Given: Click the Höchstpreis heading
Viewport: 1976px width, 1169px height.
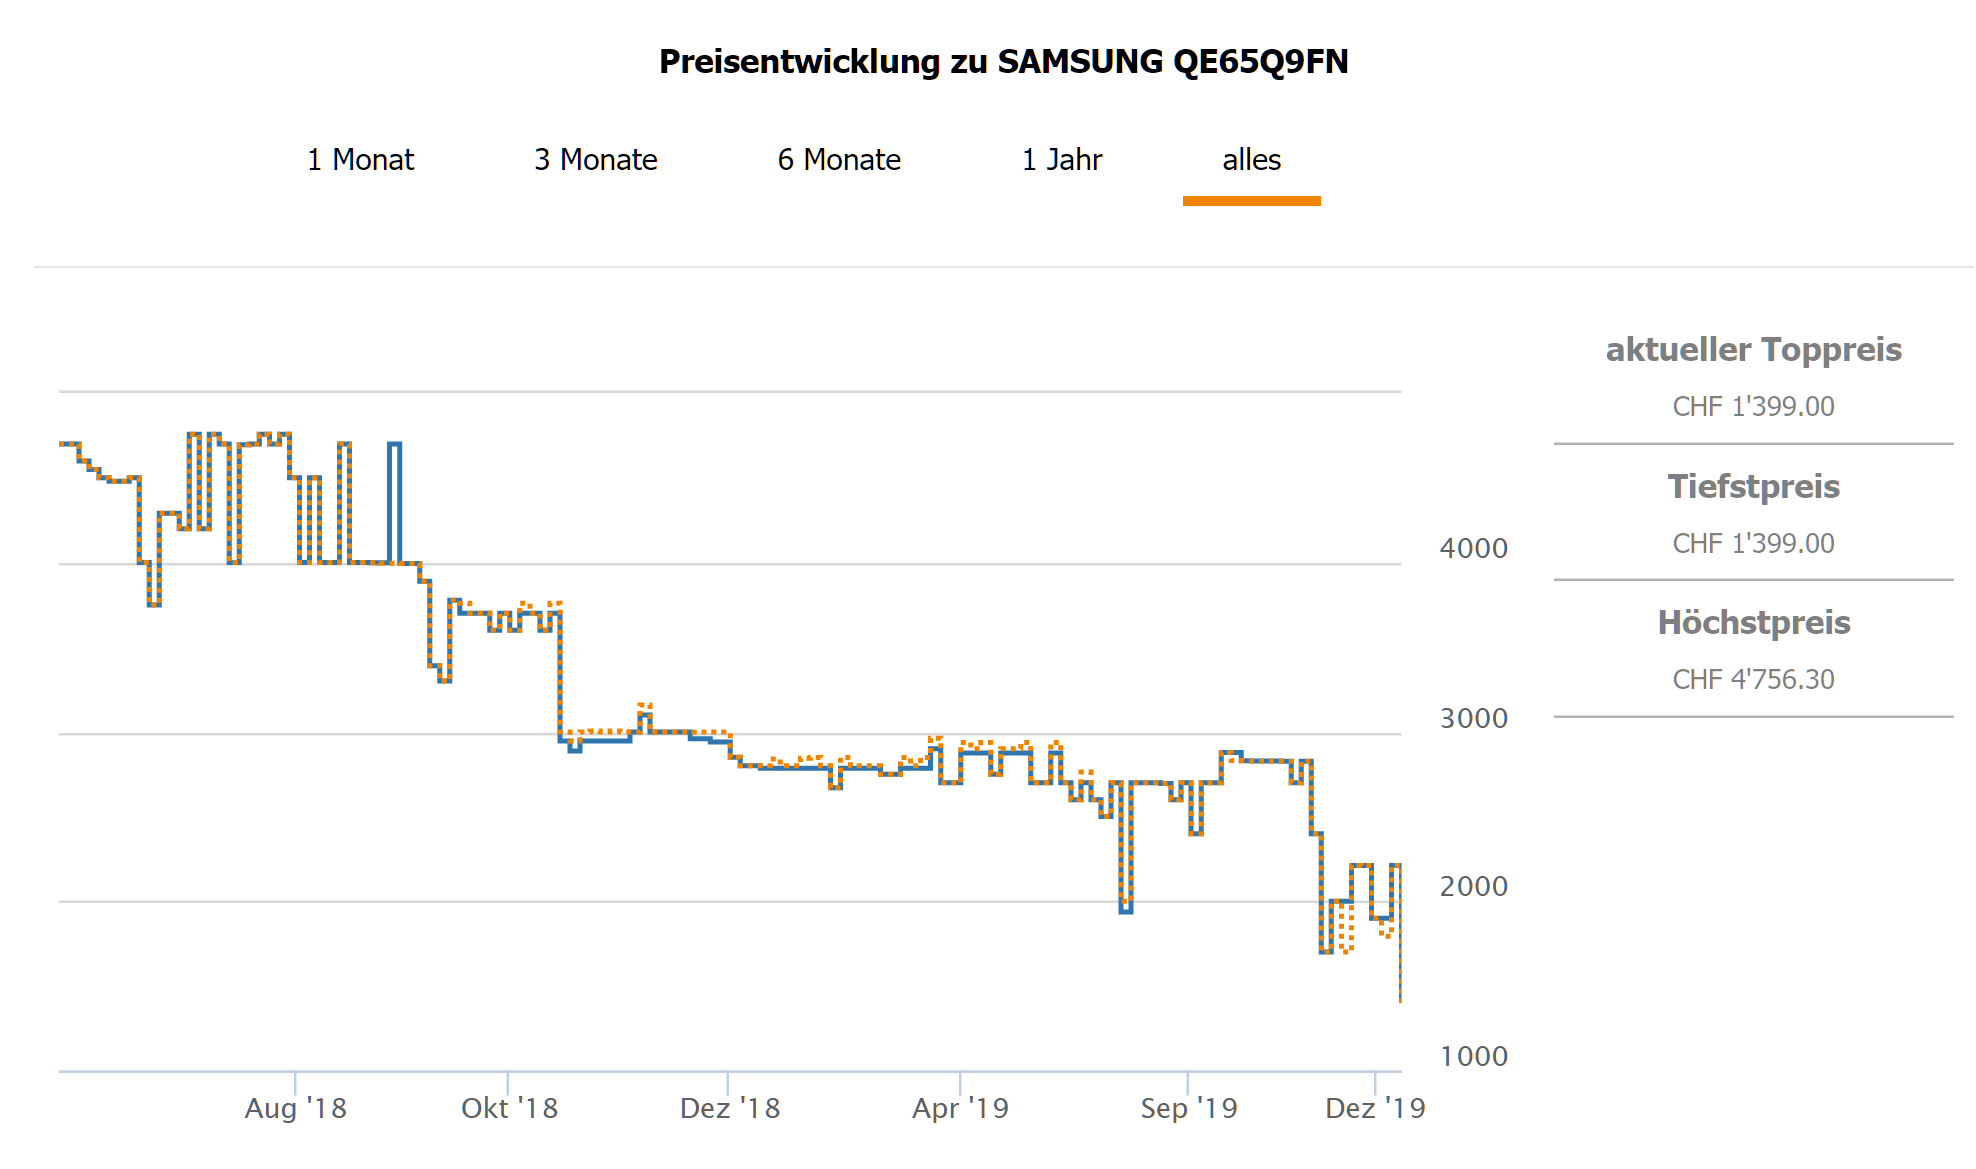Looking at the screenshot, I should coord(1753,623).
